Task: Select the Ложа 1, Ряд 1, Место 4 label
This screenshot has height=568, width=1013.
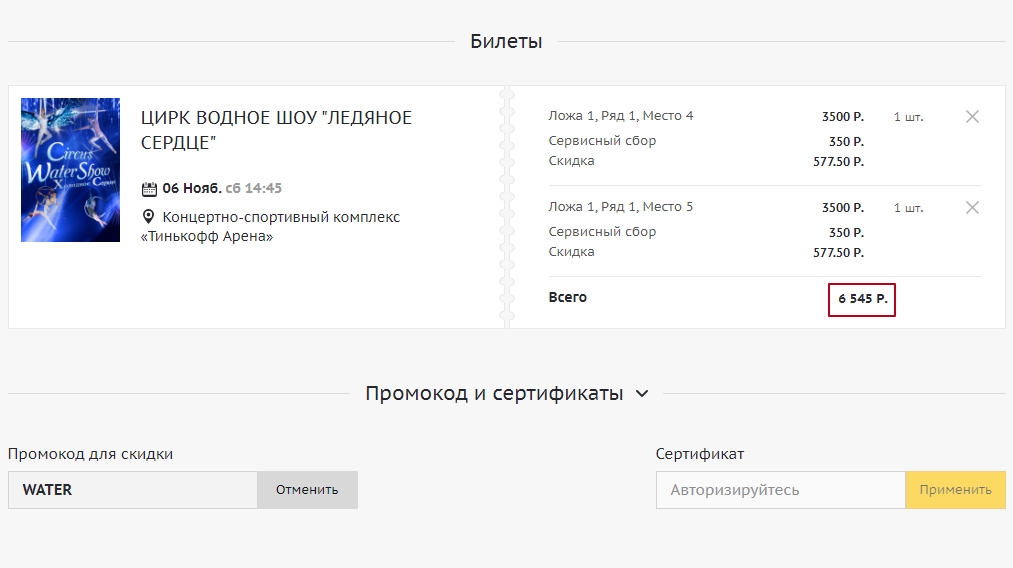Action: [x=620, y=116]
